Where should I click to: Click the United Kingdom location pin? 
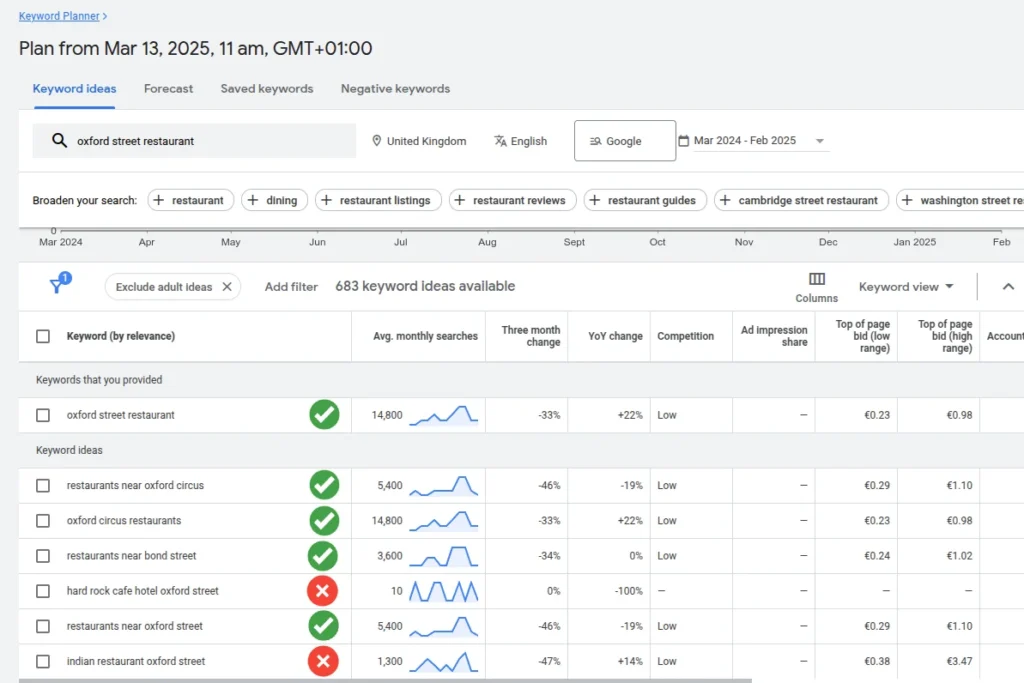coord(377,141)
